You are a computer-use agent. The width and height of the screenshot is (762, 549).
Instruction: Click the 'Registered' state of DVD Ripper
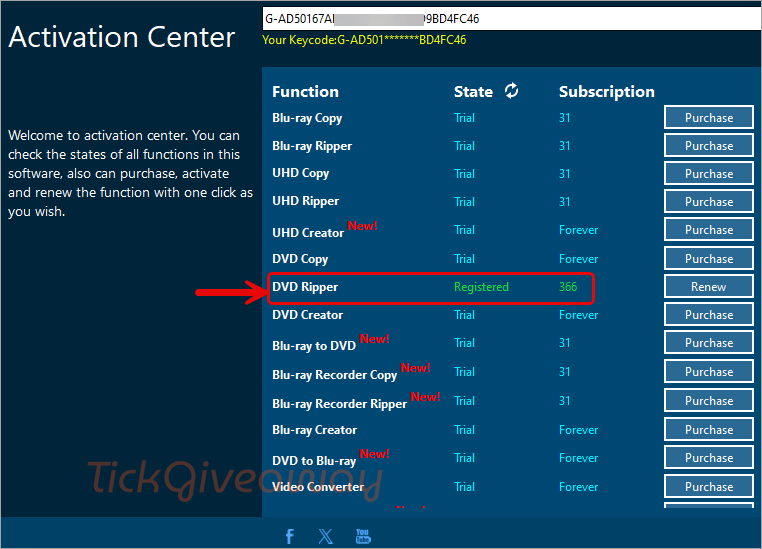[481, 287]
